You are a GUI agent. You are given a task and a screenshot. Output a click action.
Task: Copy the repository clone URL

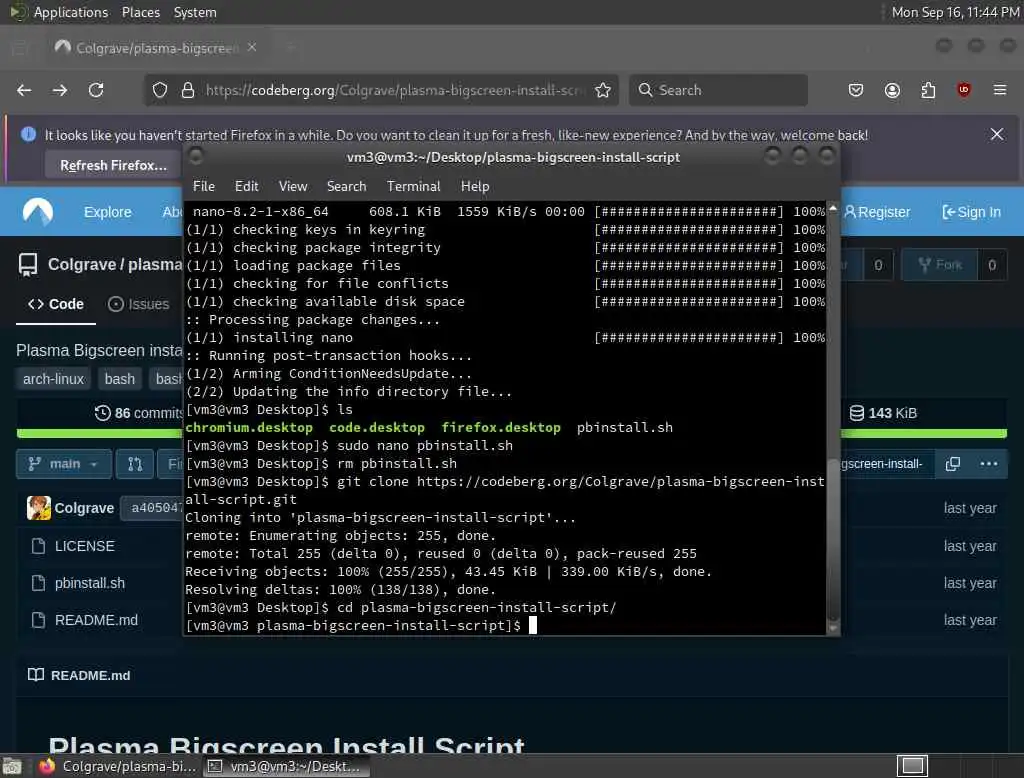pos(953,464)
